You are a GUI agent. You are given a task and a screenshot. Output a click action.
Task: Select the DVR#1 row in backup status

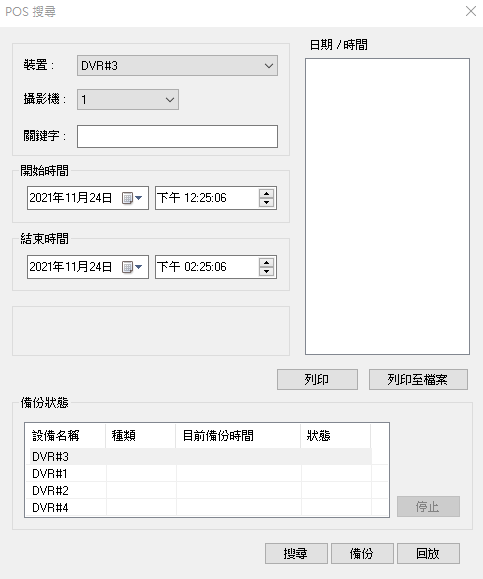(201, 473)
